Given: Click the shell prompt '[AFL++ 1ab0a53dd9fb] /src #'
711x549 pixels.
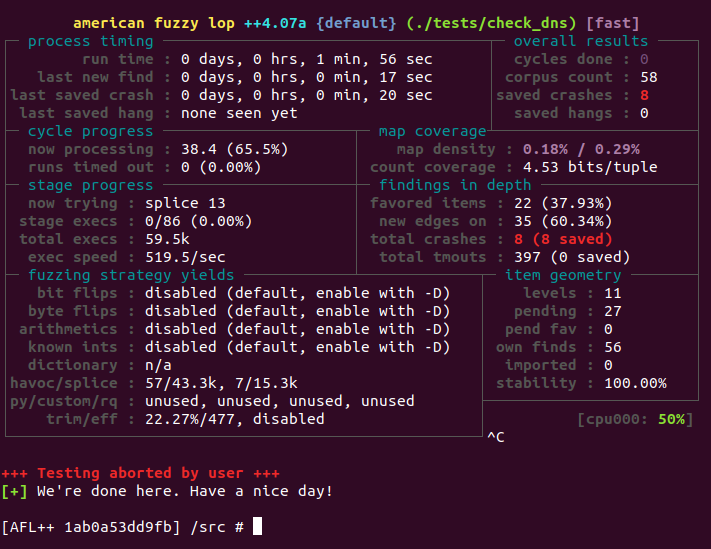Looking at the screenshot, I should point(122,527).
